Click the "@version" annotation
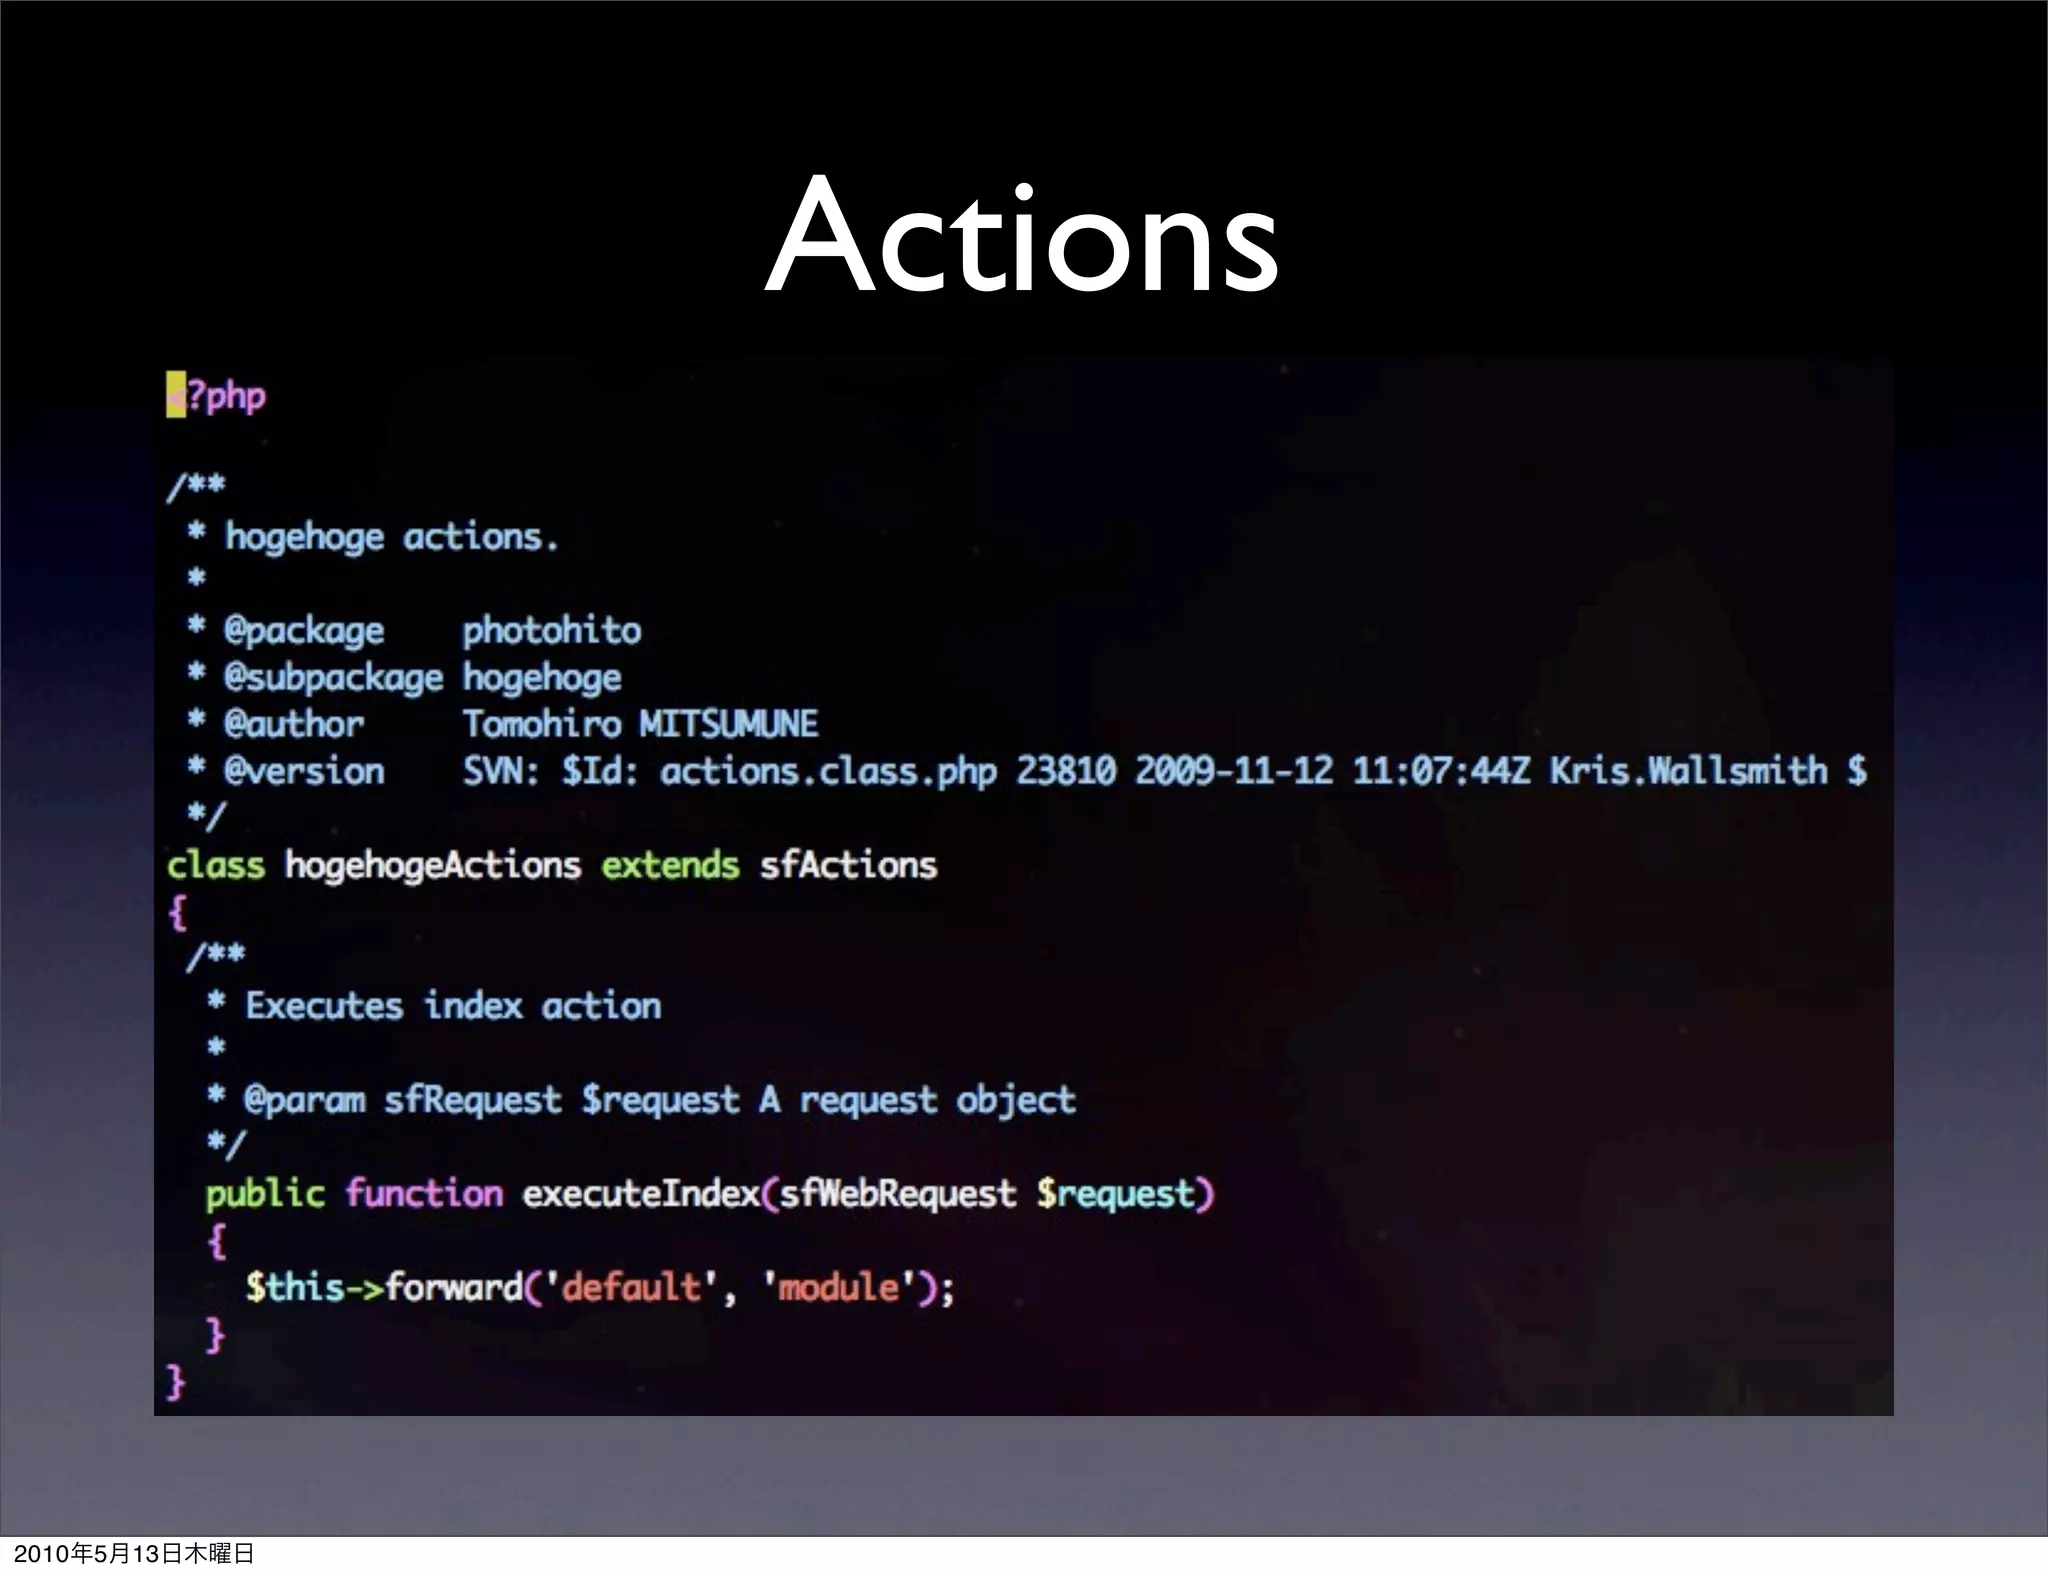 [304, 771]
